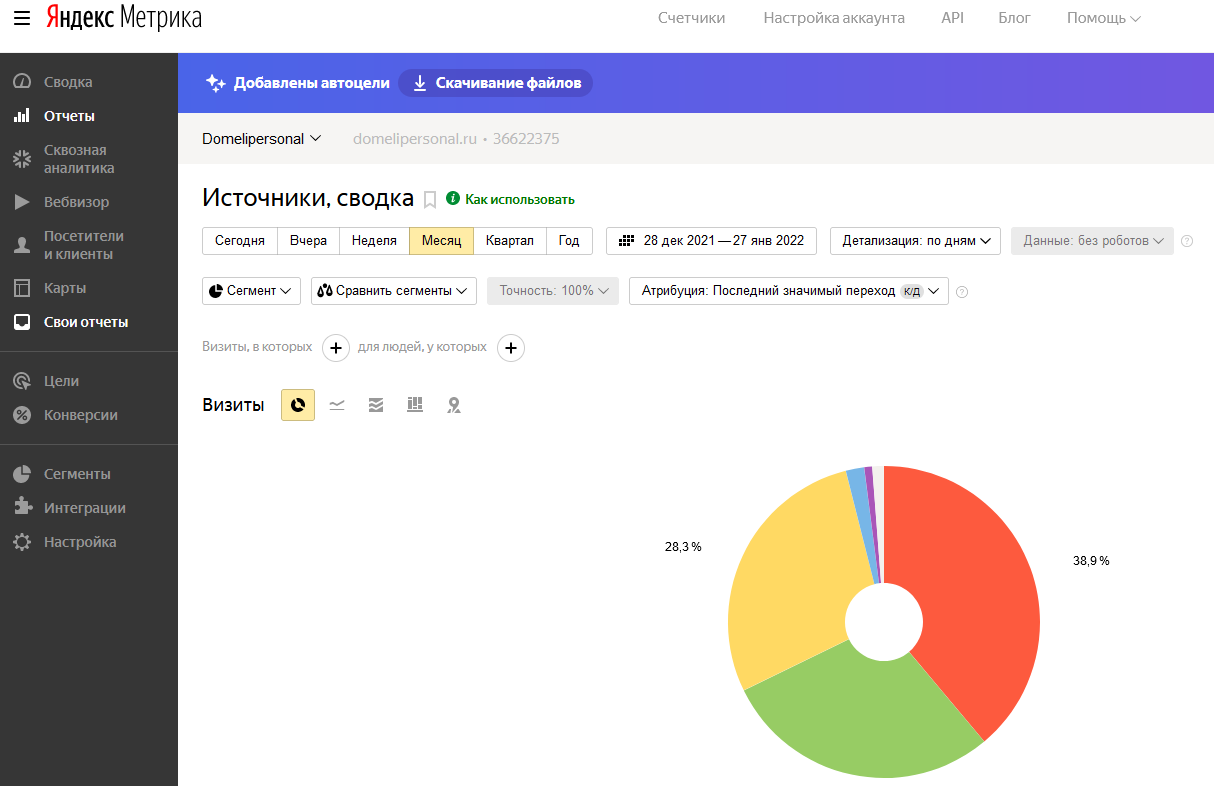Go to Конверсии in the sidebar
Screen dimensions: 1214x786
click(80, 415)
